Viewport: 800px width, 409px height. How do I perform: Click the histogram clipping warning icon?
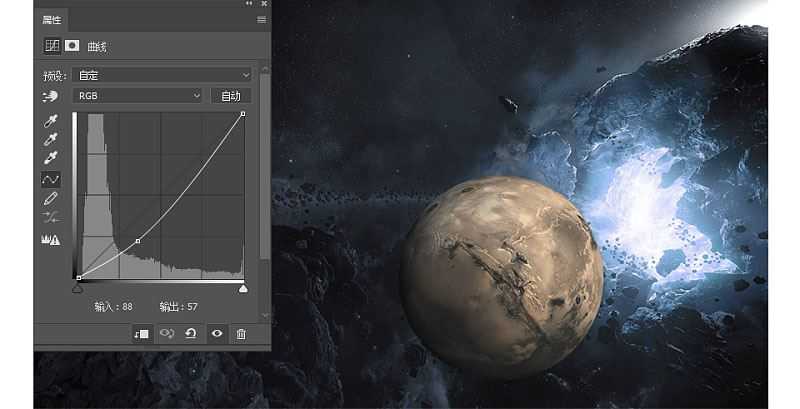click(50, 239)
